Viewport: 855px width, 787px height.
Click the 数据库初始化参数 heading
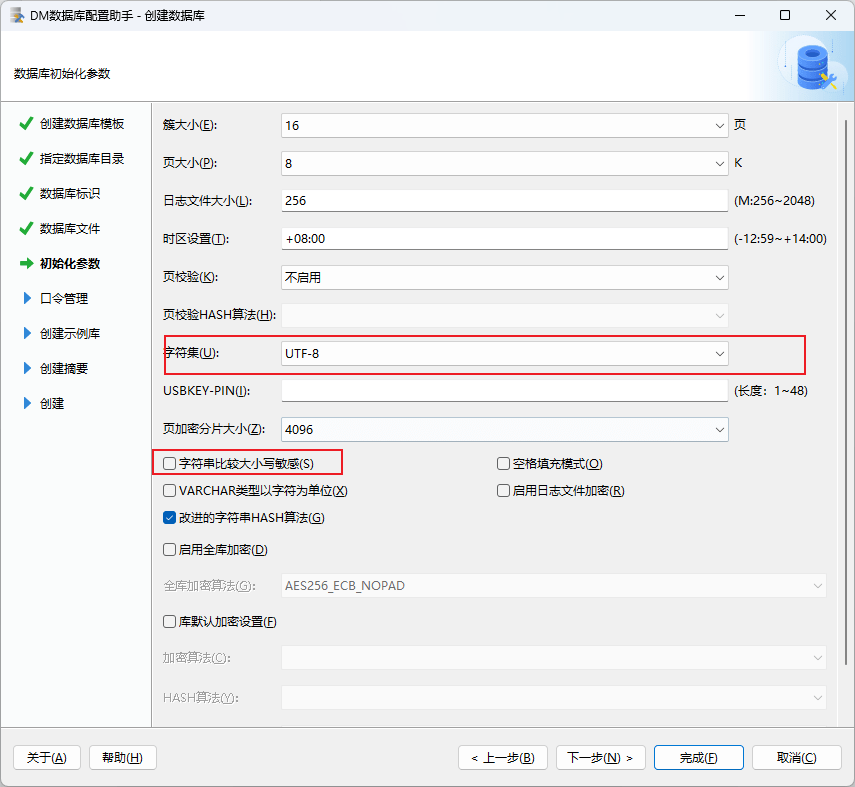[x=62, y=74]
